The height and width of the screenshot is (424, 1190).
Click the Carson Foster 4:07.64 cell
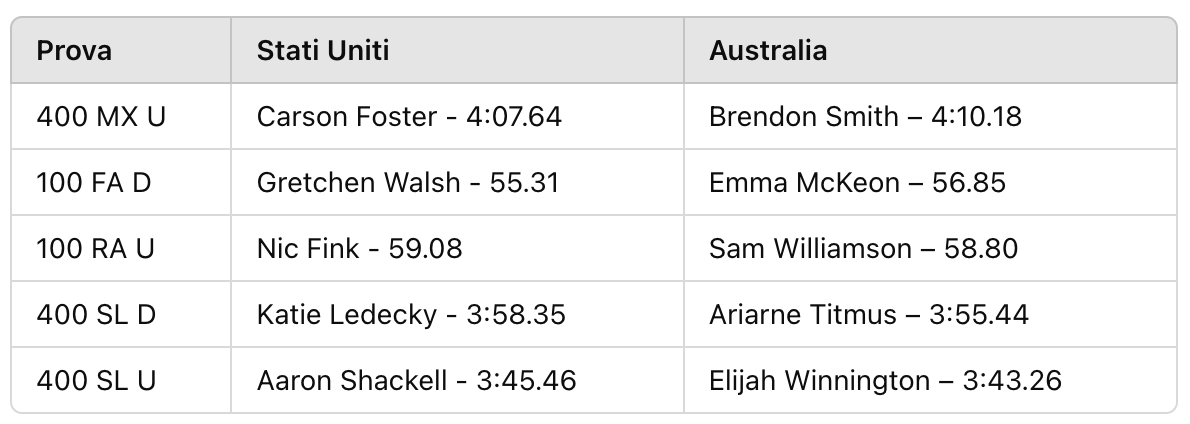409,117
